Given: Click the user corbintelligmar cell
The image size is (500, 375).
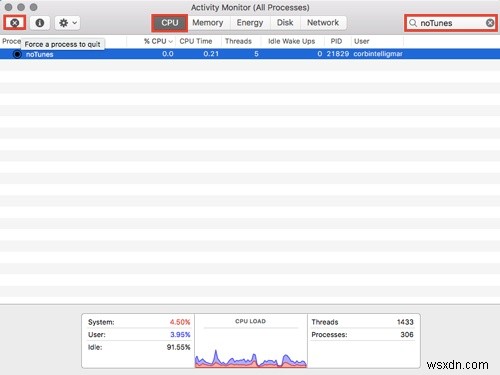Looking at the screenshot, I should pyautogui.click(x=378, y=54).
